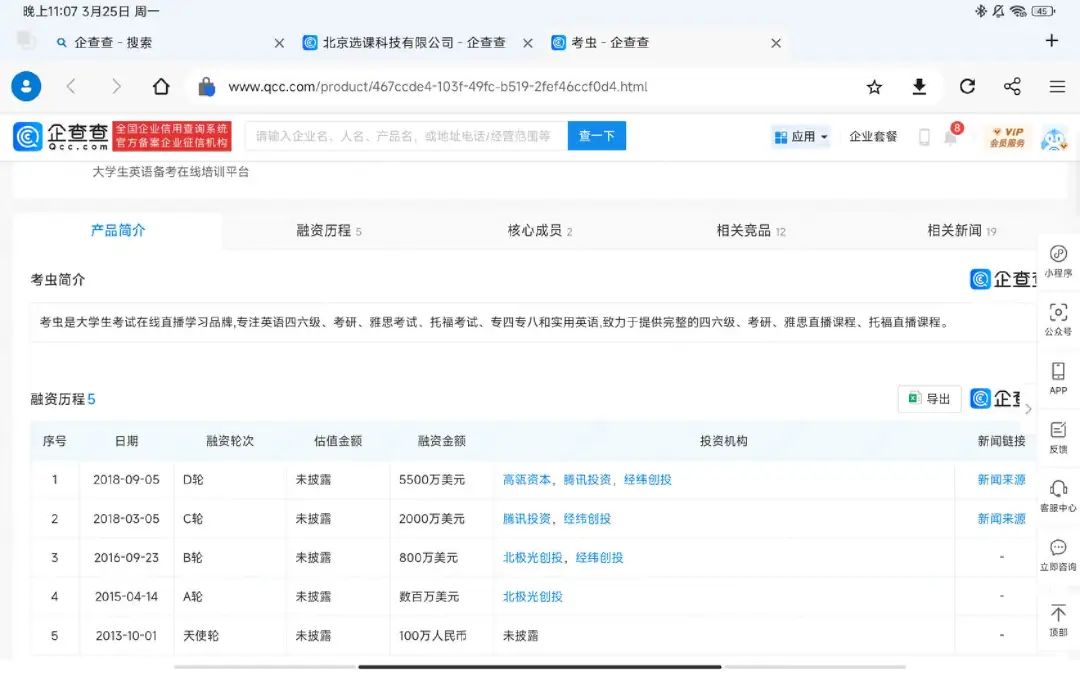
Task: Open 腾讯投资 link in C轮 row
Action: point(526,519)
